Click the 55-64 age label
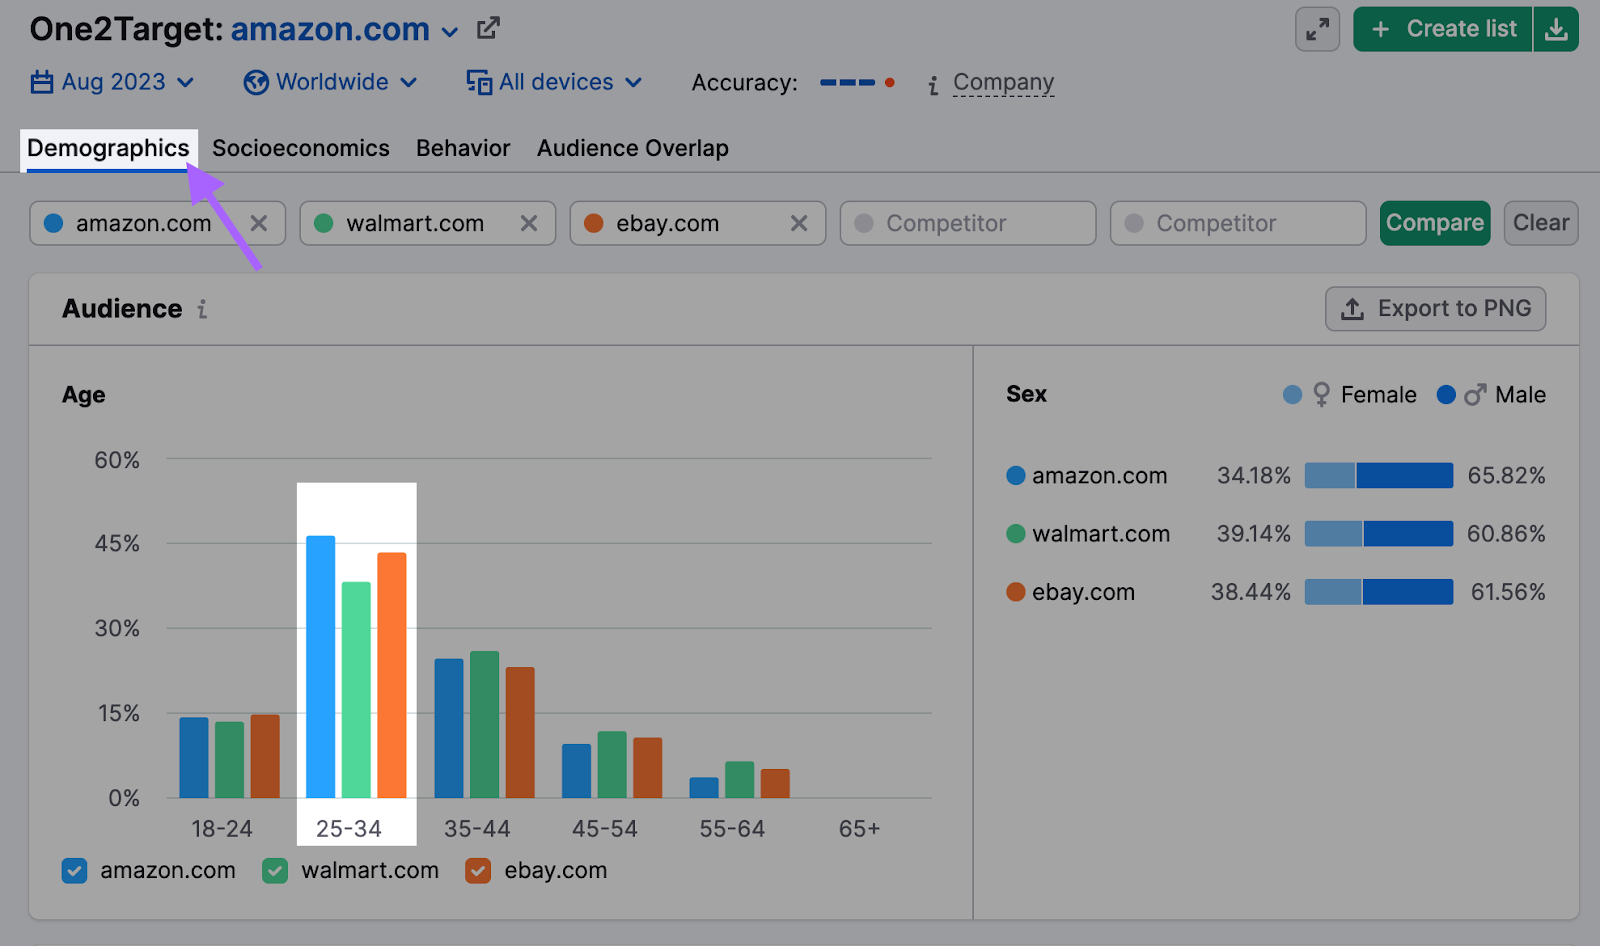The image size is (1600, 946). pos(732,829)
